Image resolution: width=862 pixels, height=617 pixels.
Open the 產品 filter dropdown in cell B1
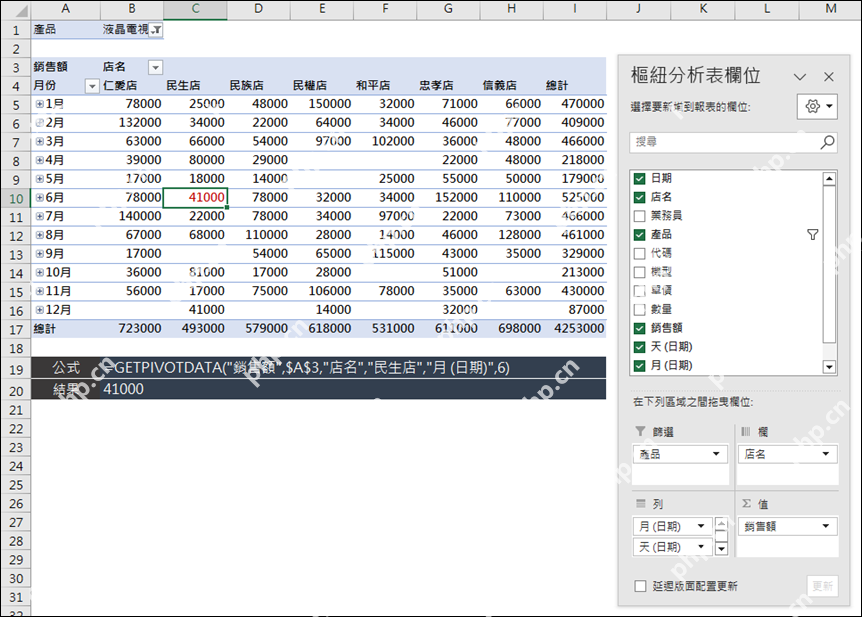coord(156,30)
